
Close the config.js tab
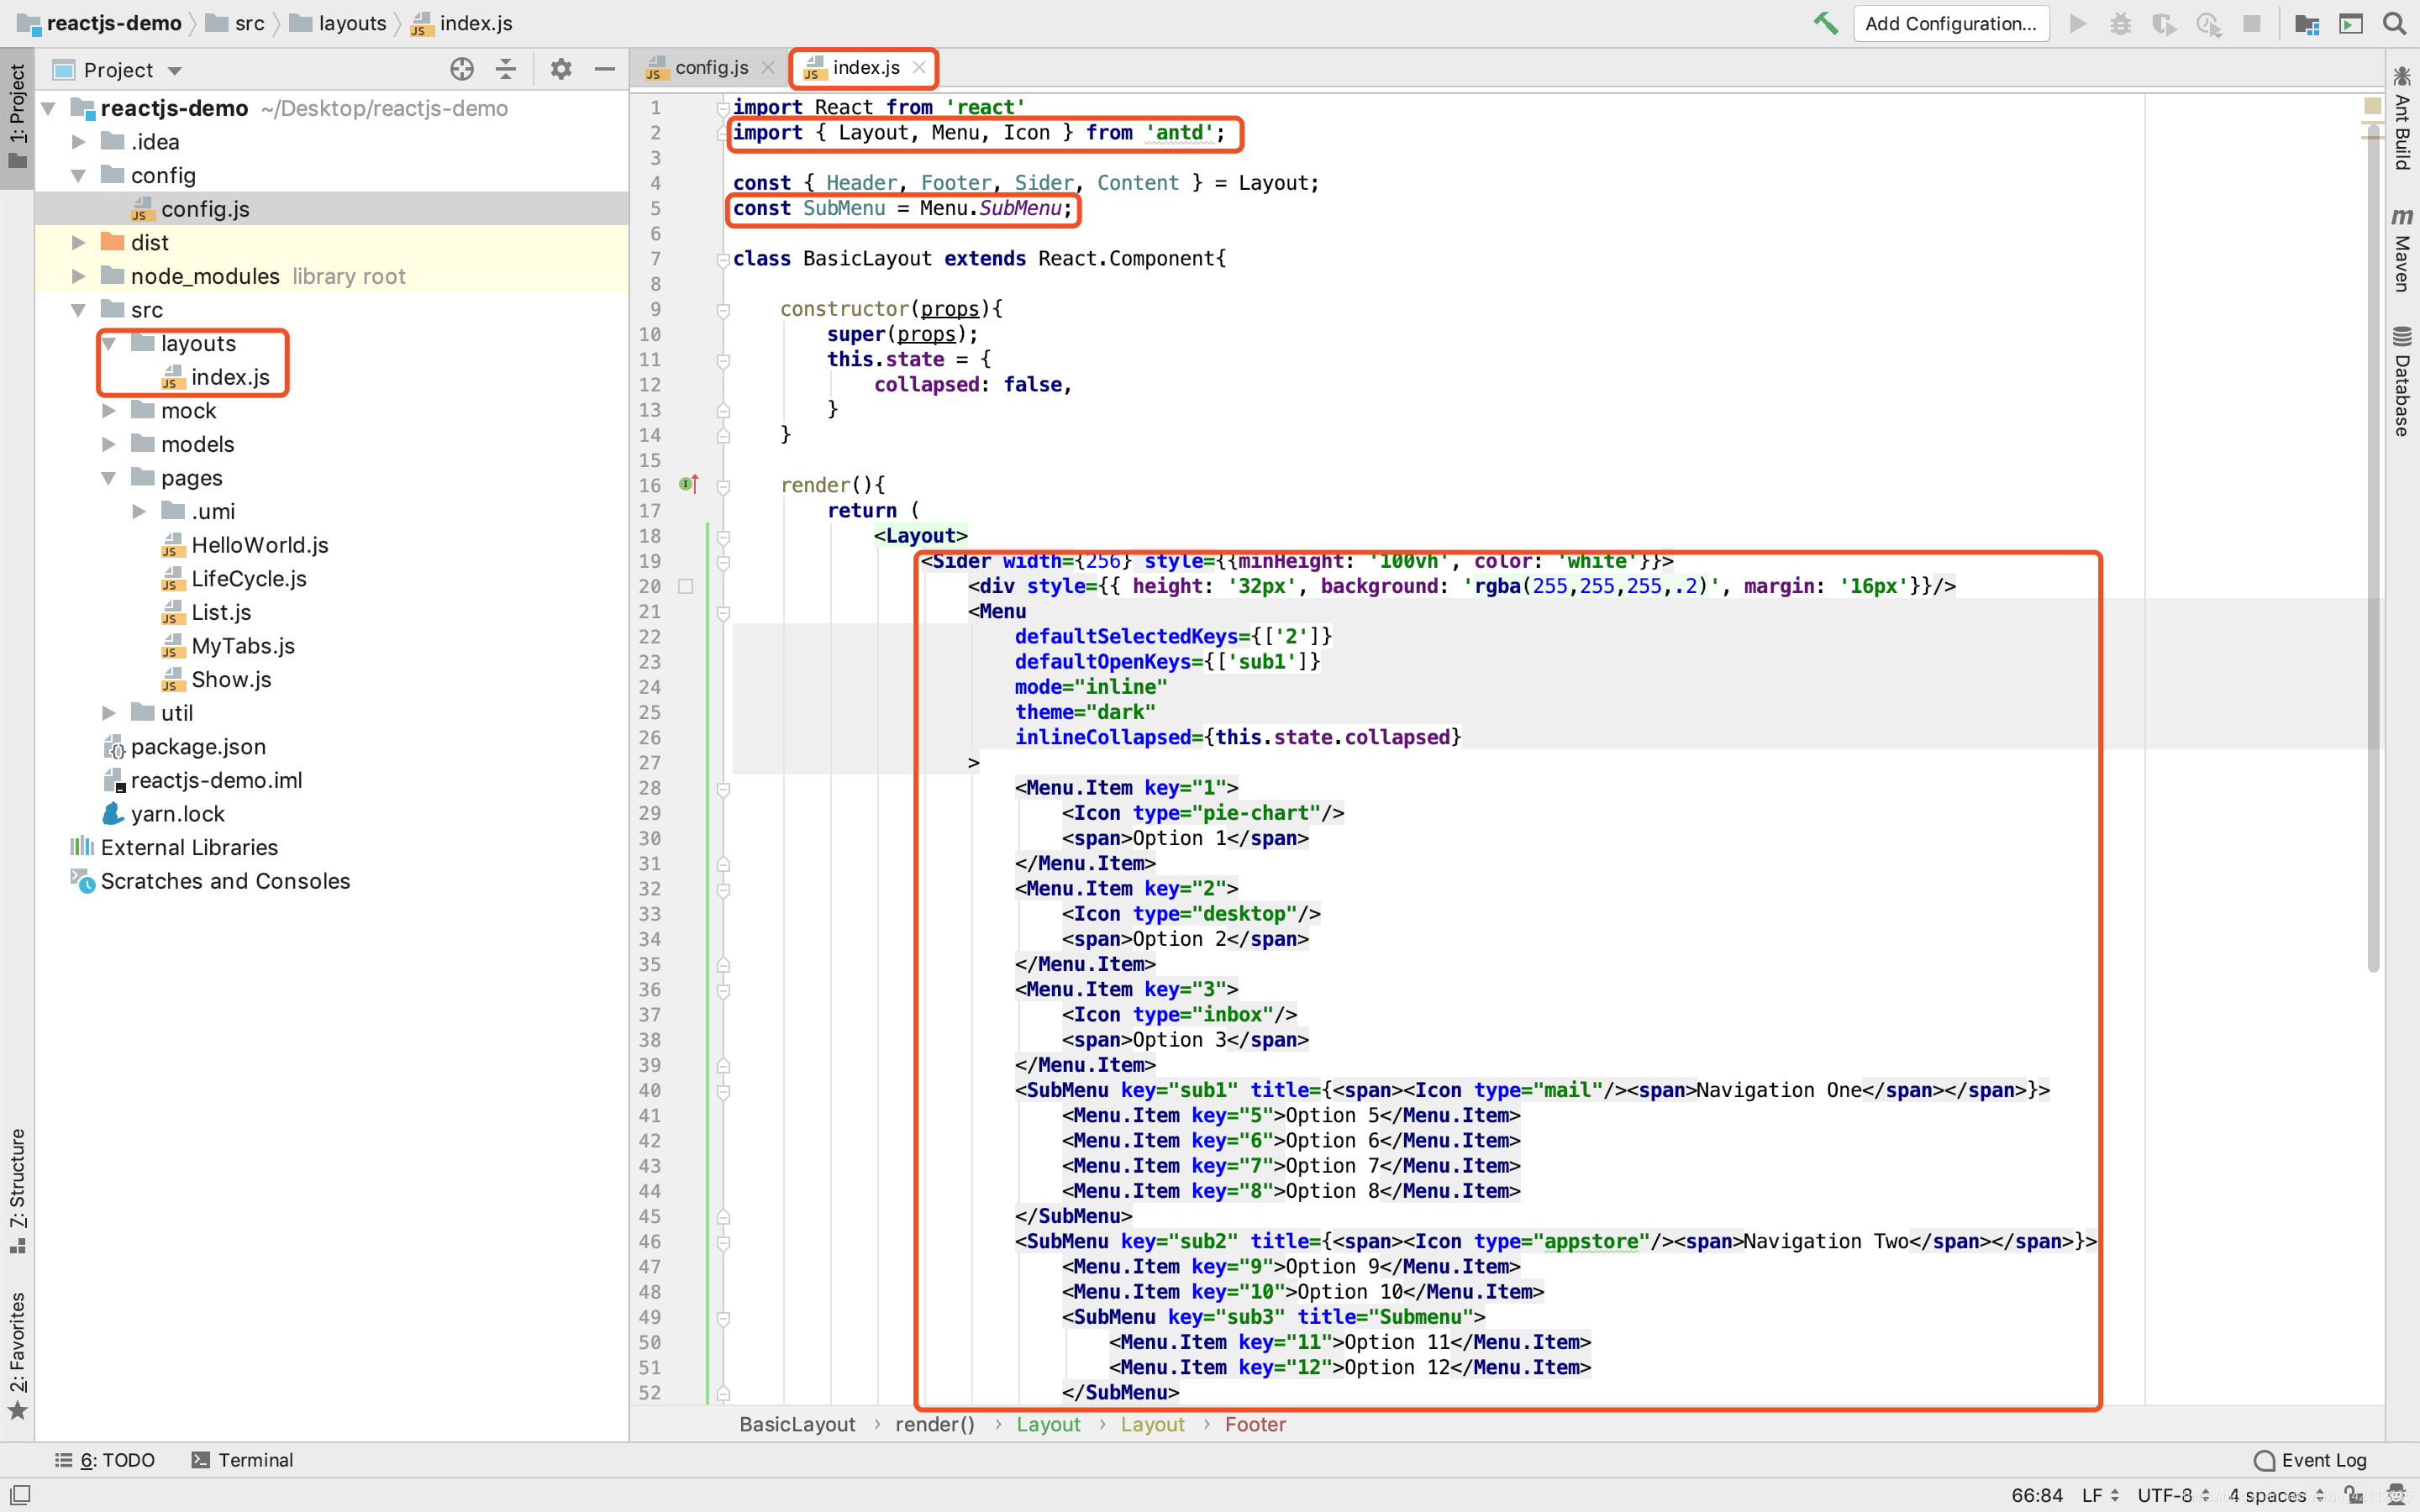coord(767,67)
